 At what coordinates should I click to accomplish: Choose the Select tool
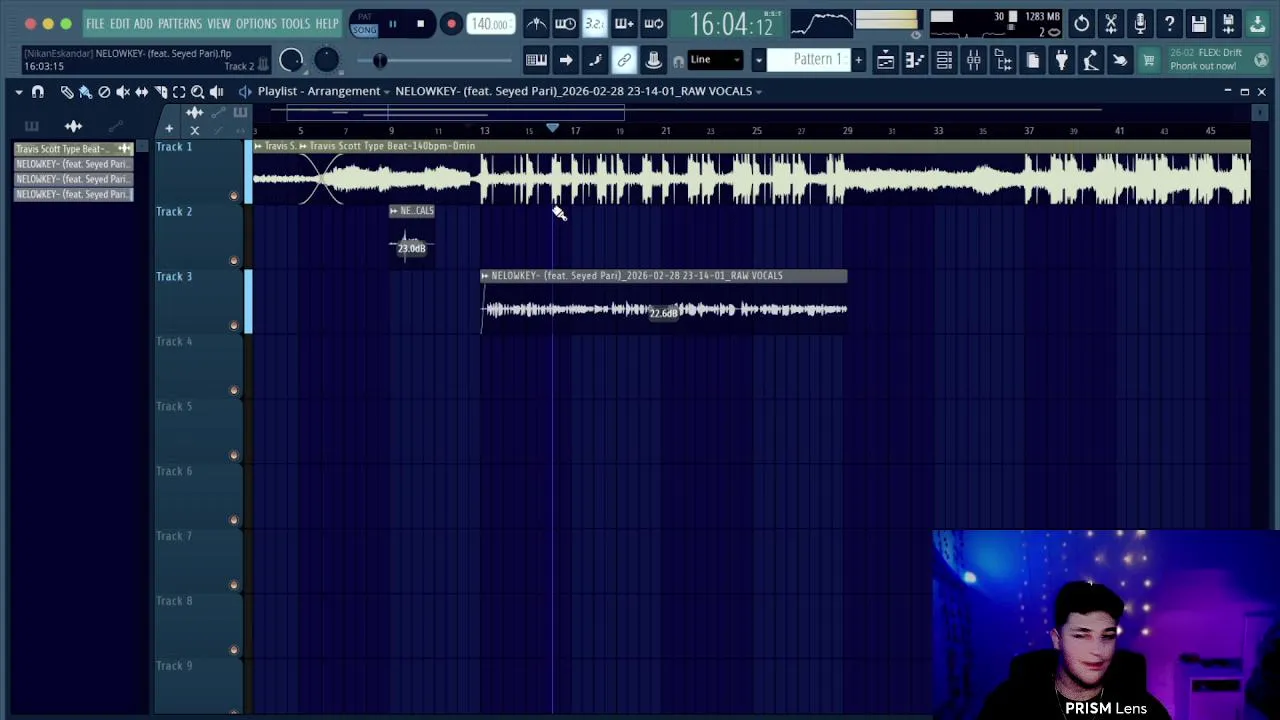coord(179,92)
